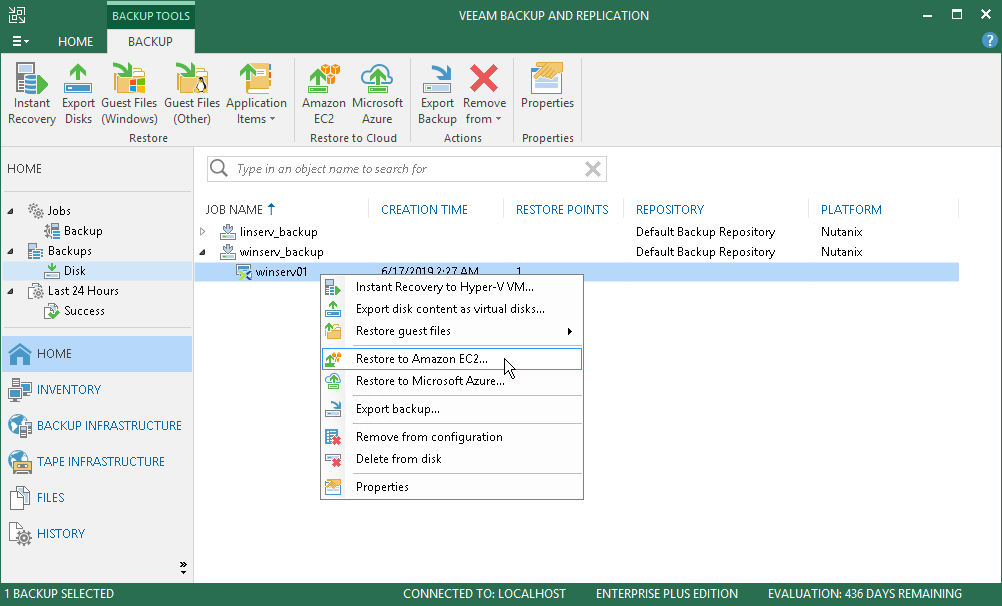Choose Instant Recovery to Hyper-V VM
Image resolution: width=1002 pixels, height=606 pixels.
coord(452,287)
